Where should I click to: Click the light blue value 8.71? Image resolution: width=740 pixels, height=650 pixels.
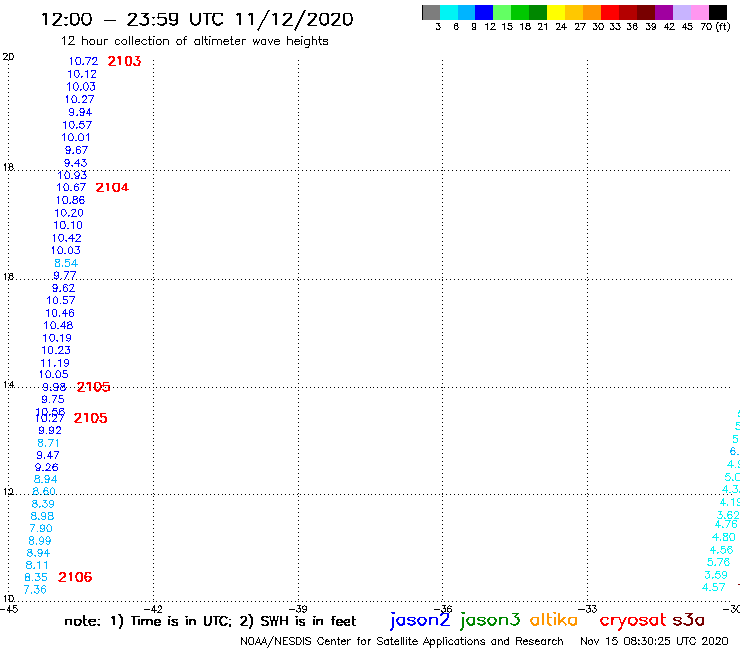[x=48, y=443]
